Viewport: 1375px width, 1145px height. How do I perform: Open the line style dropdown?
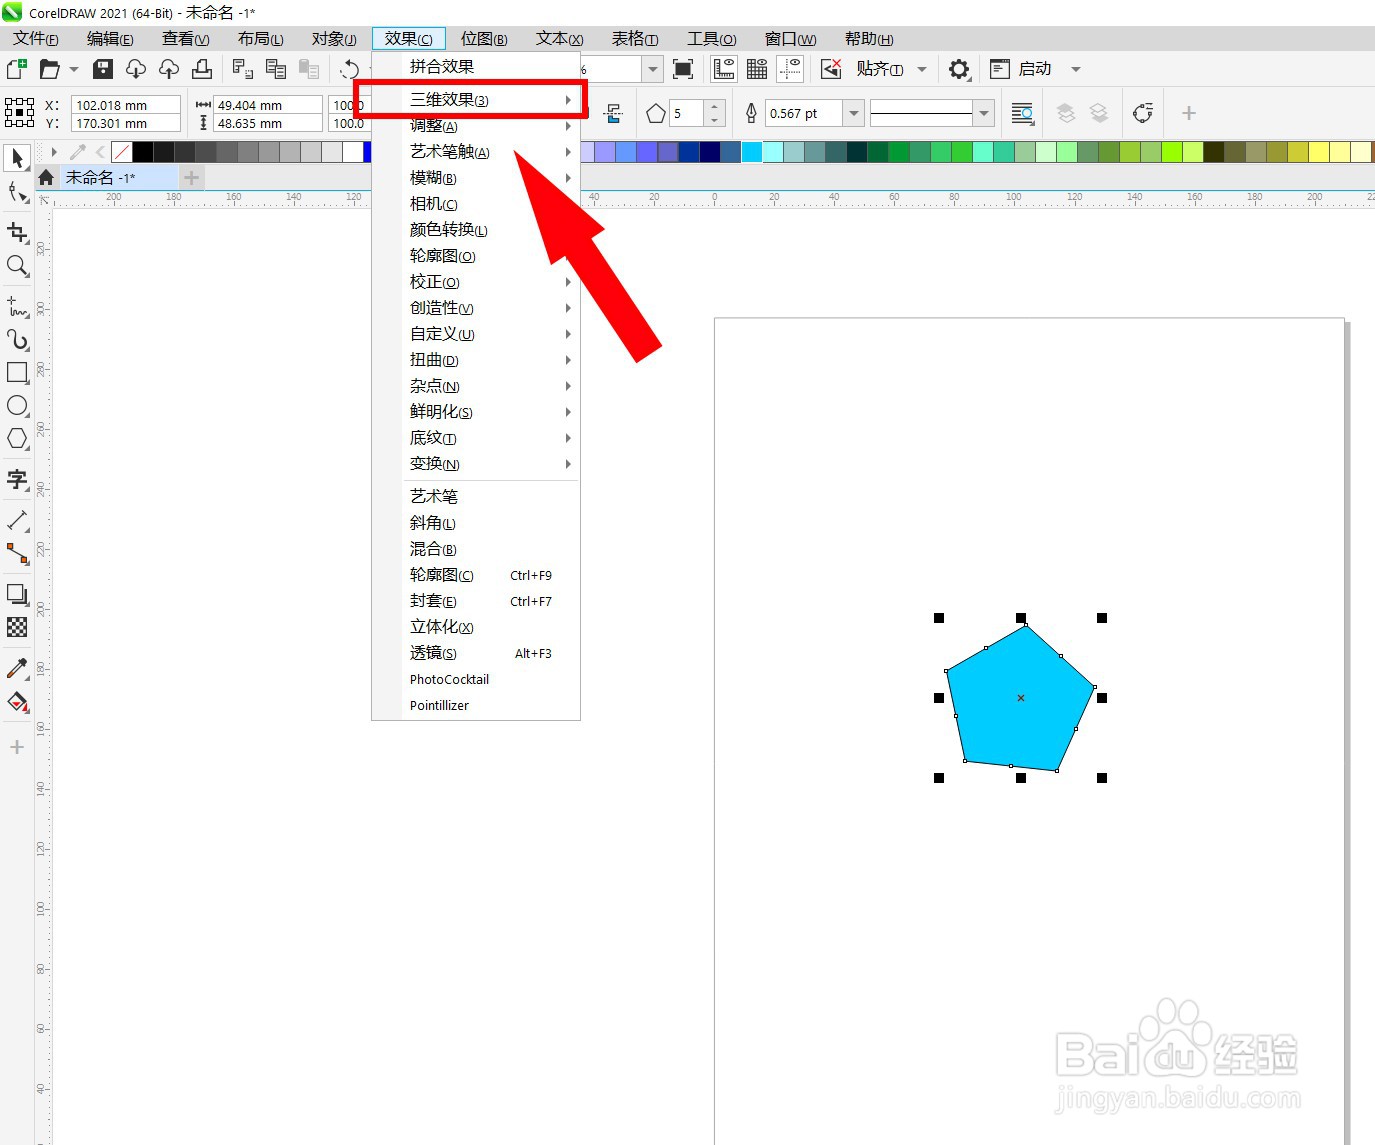(984, 113)
